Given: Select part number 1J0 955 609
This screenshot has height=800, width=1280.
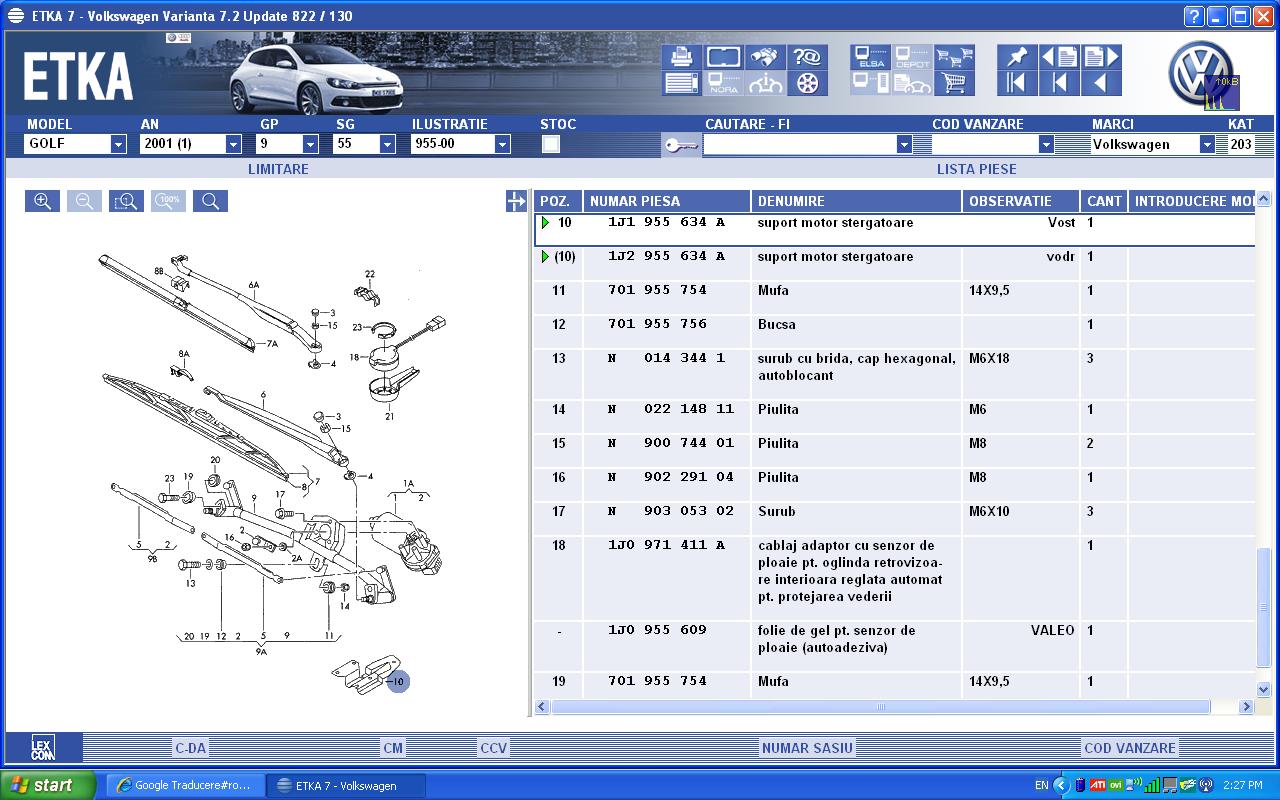Looking at the screenshot, I should point(657,630).
